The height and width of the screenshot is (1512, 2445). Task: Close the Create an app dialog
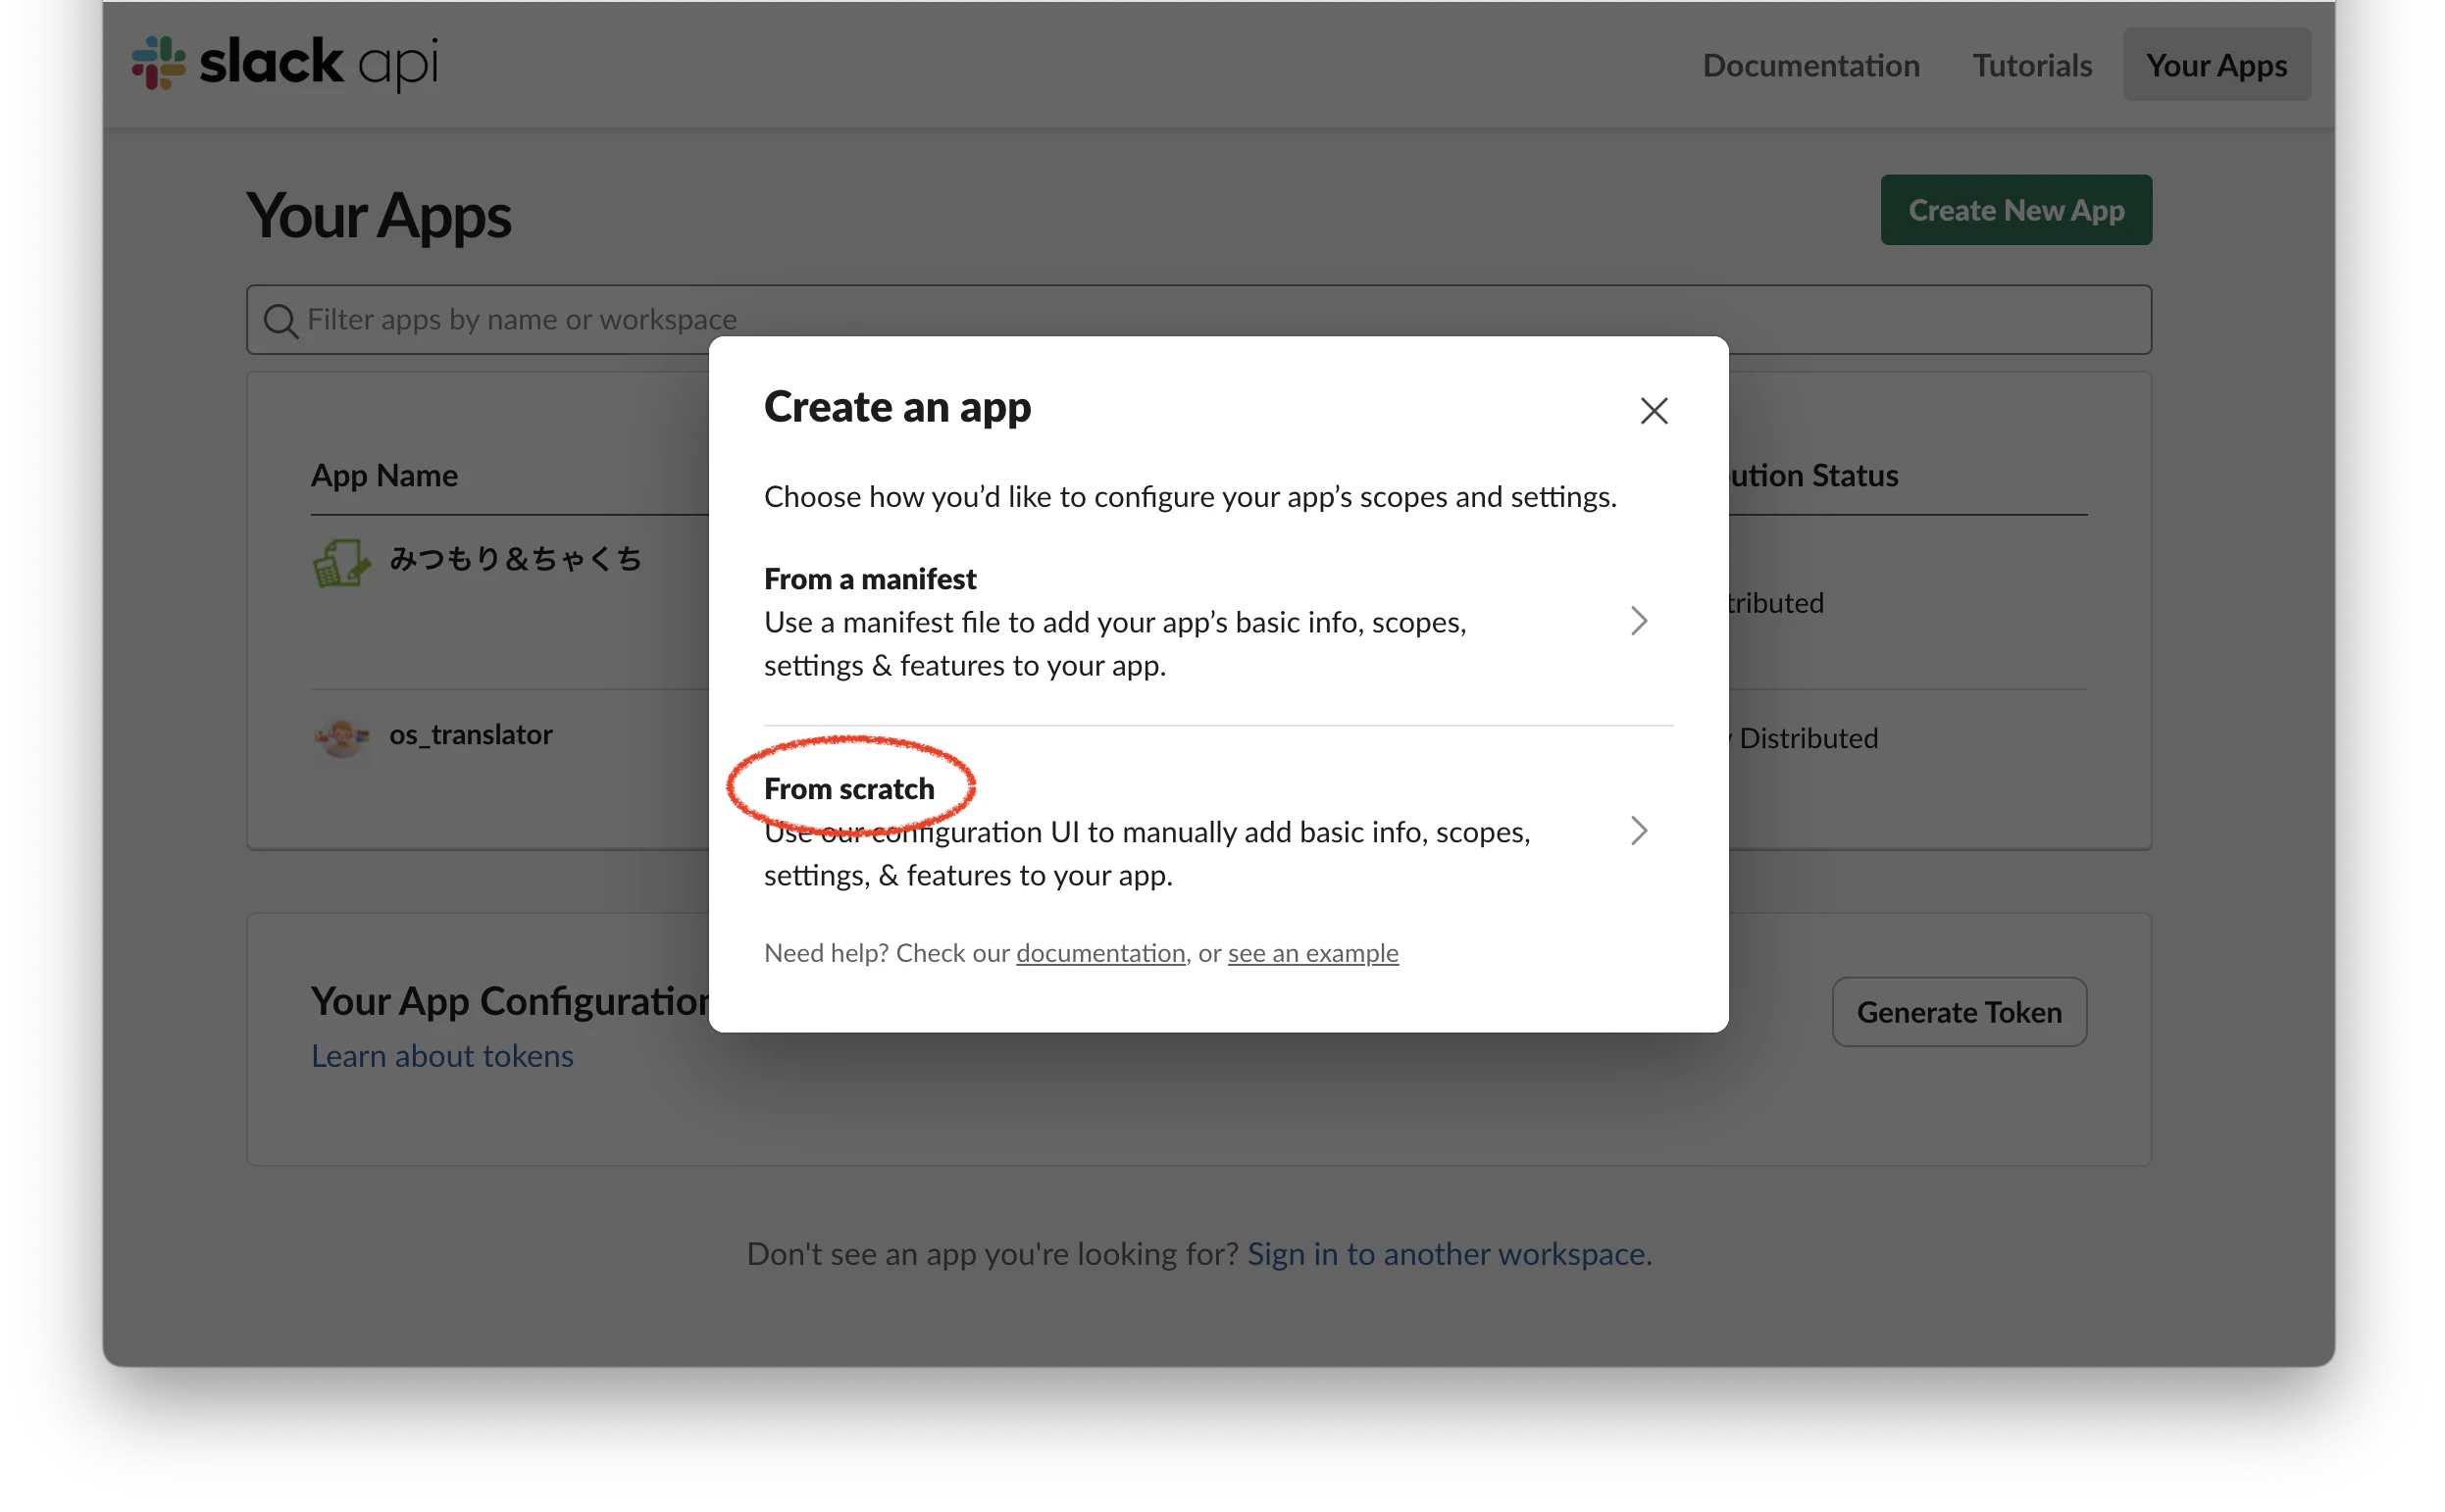(x=1654, y=411)
